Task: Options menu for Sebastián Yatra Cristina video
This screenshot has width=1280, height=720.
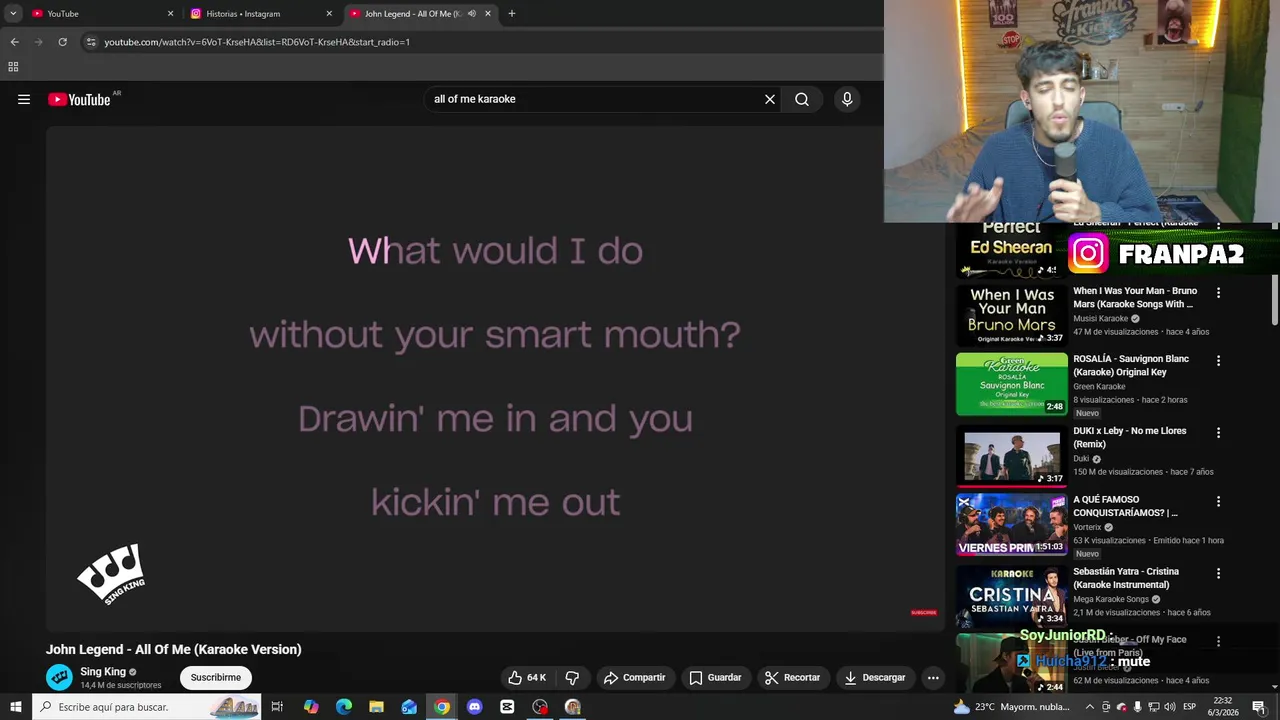Action: (x=1218, y=574)
